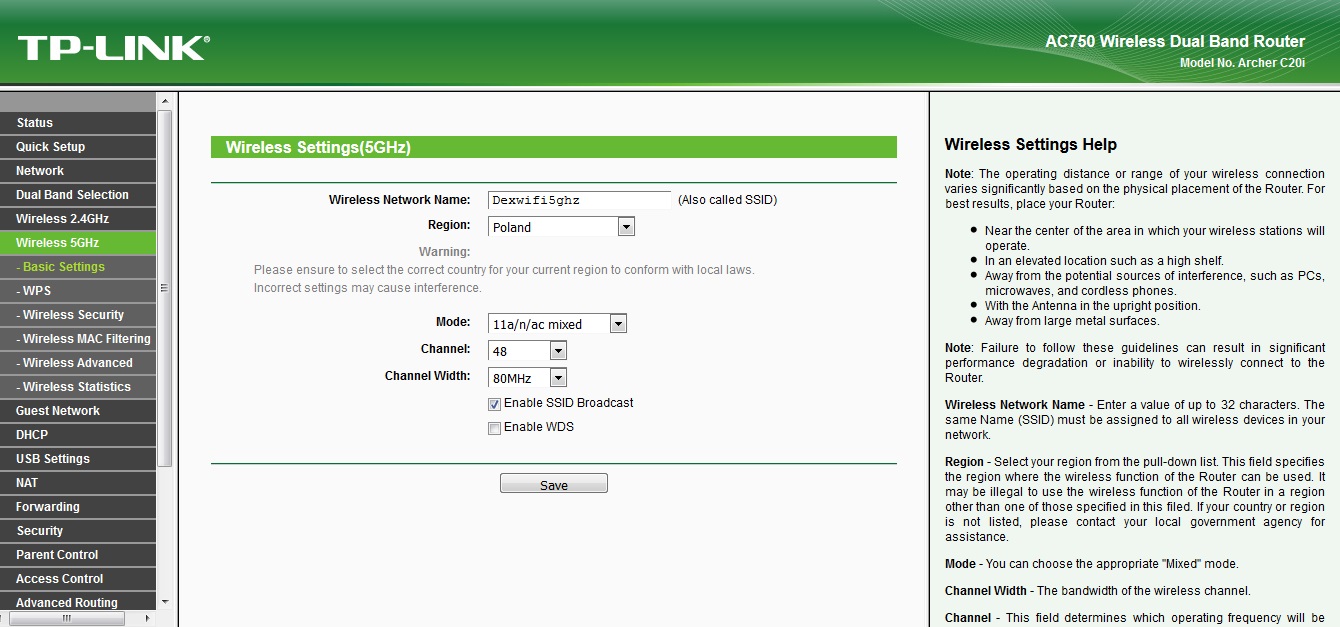The width and height of the screenshot is (1340, 627).
Task: Open Dual Band Selection
Action: (78, 194)
